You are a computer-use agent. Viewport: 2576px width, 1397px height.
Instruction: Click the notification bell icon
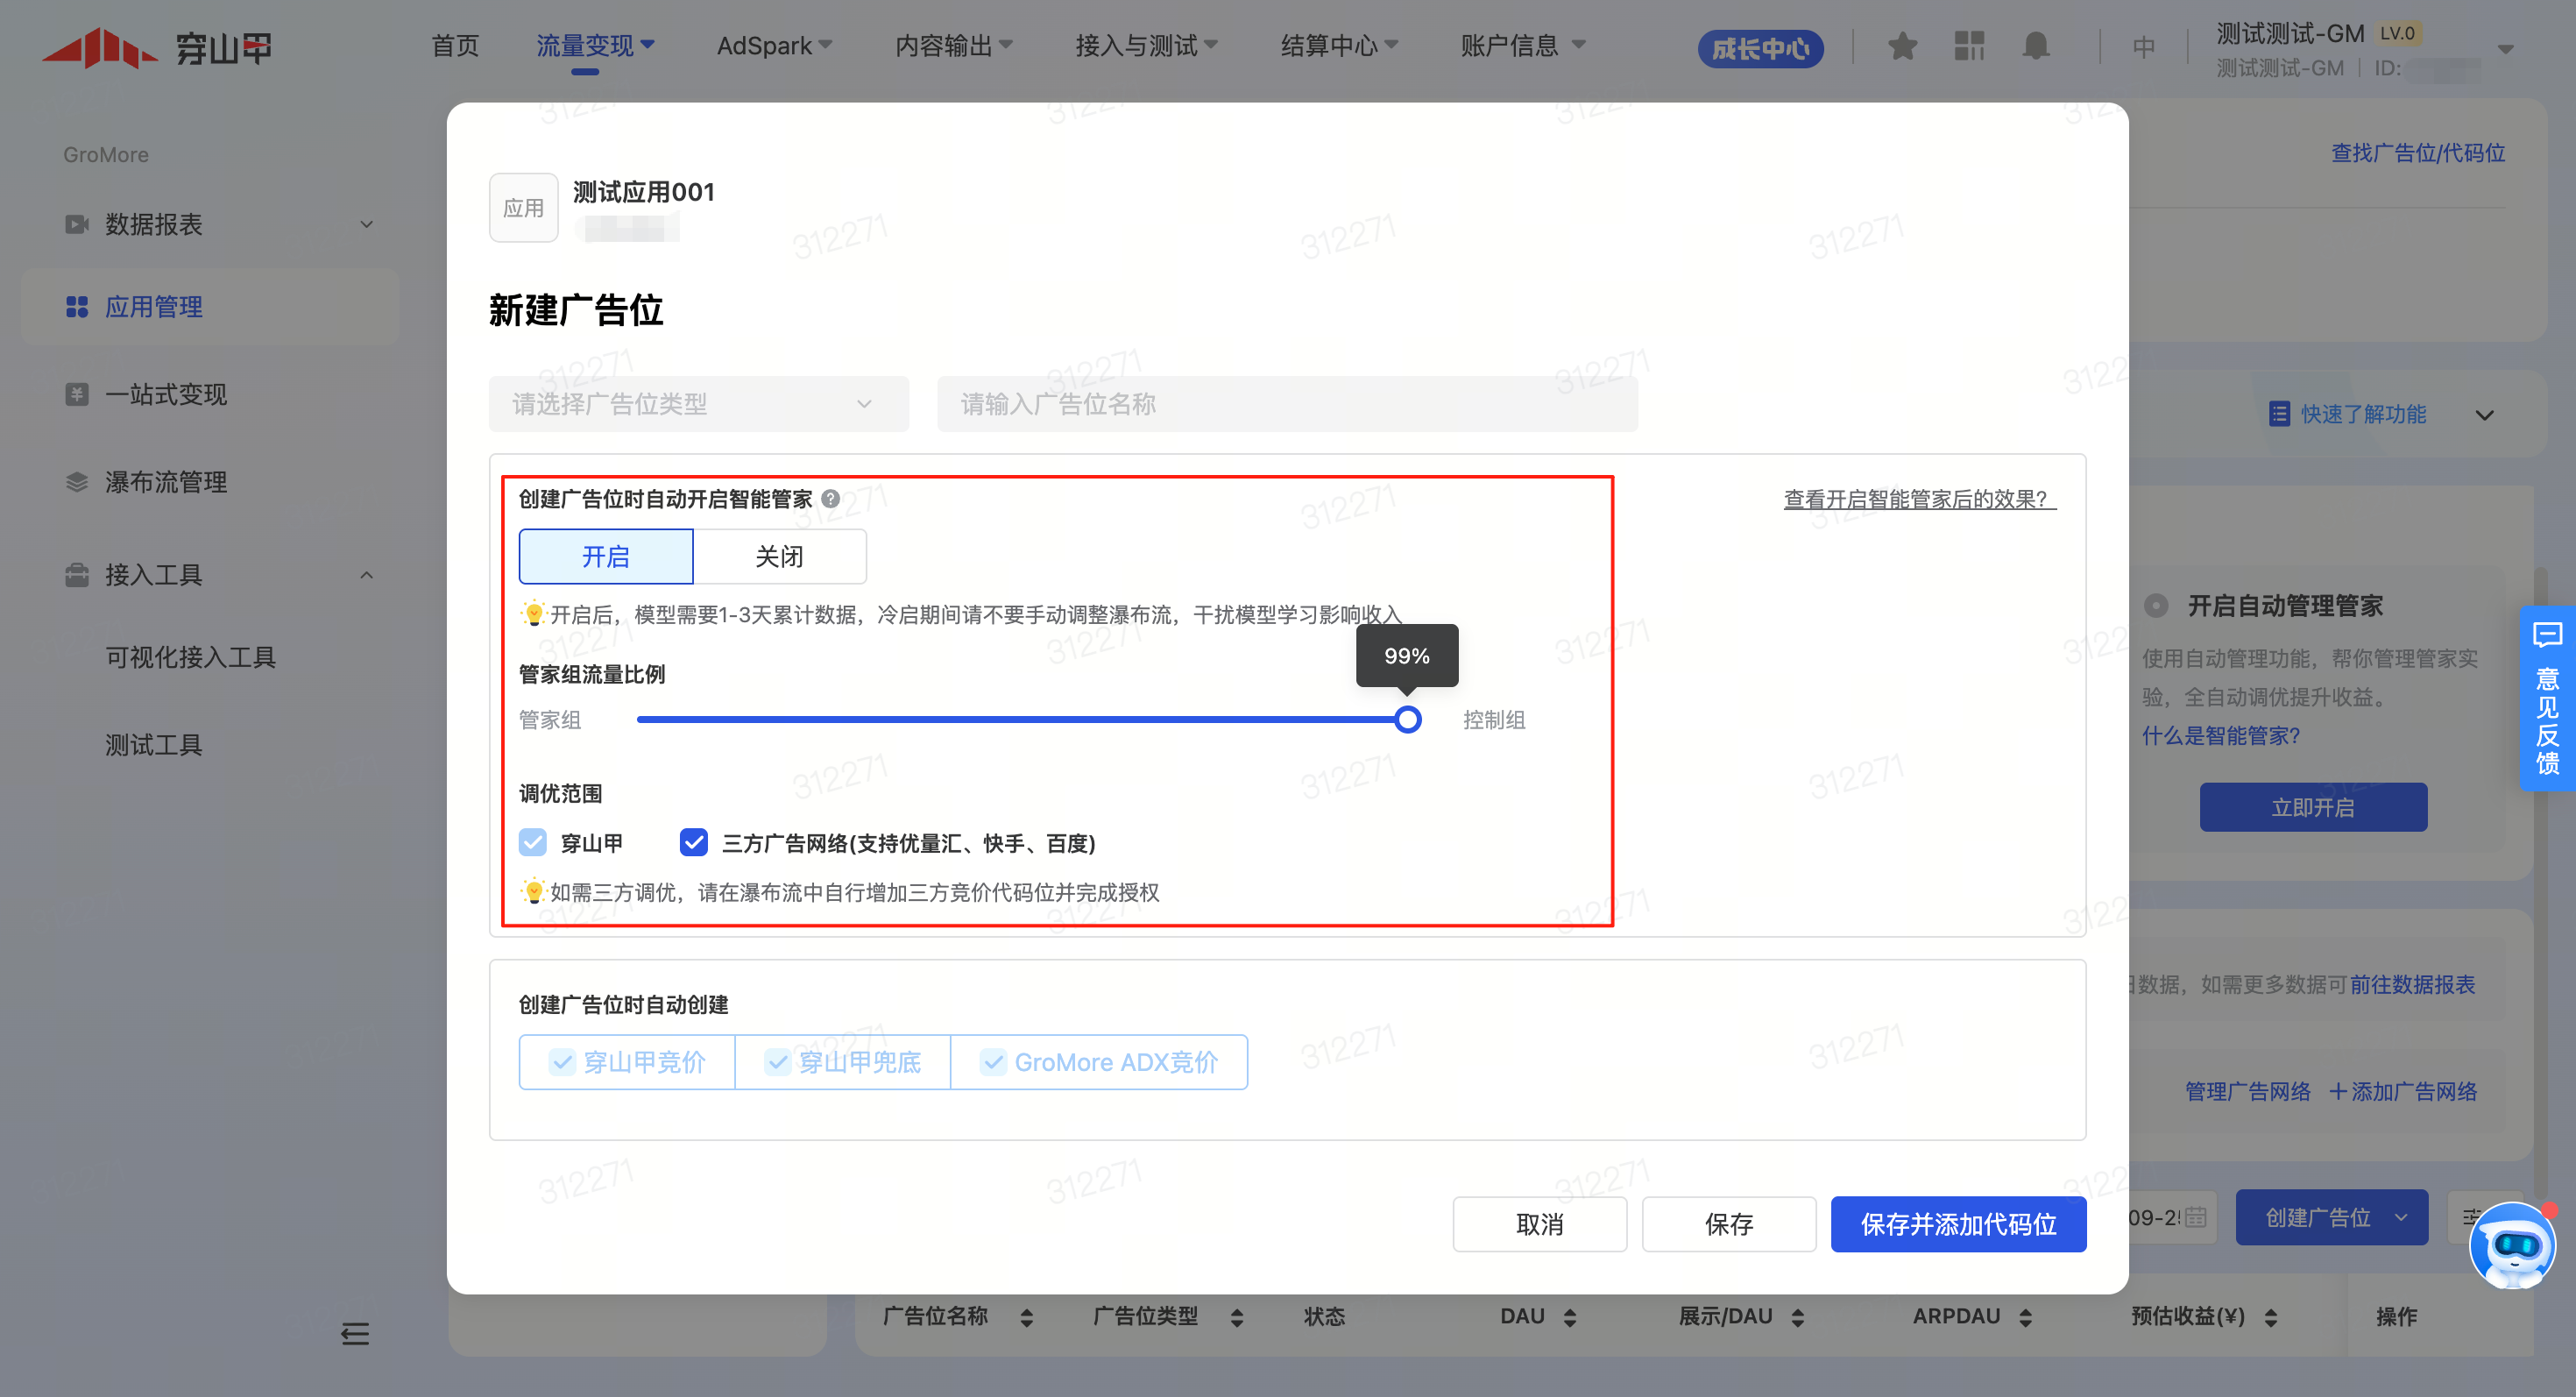click(2036, 46)
